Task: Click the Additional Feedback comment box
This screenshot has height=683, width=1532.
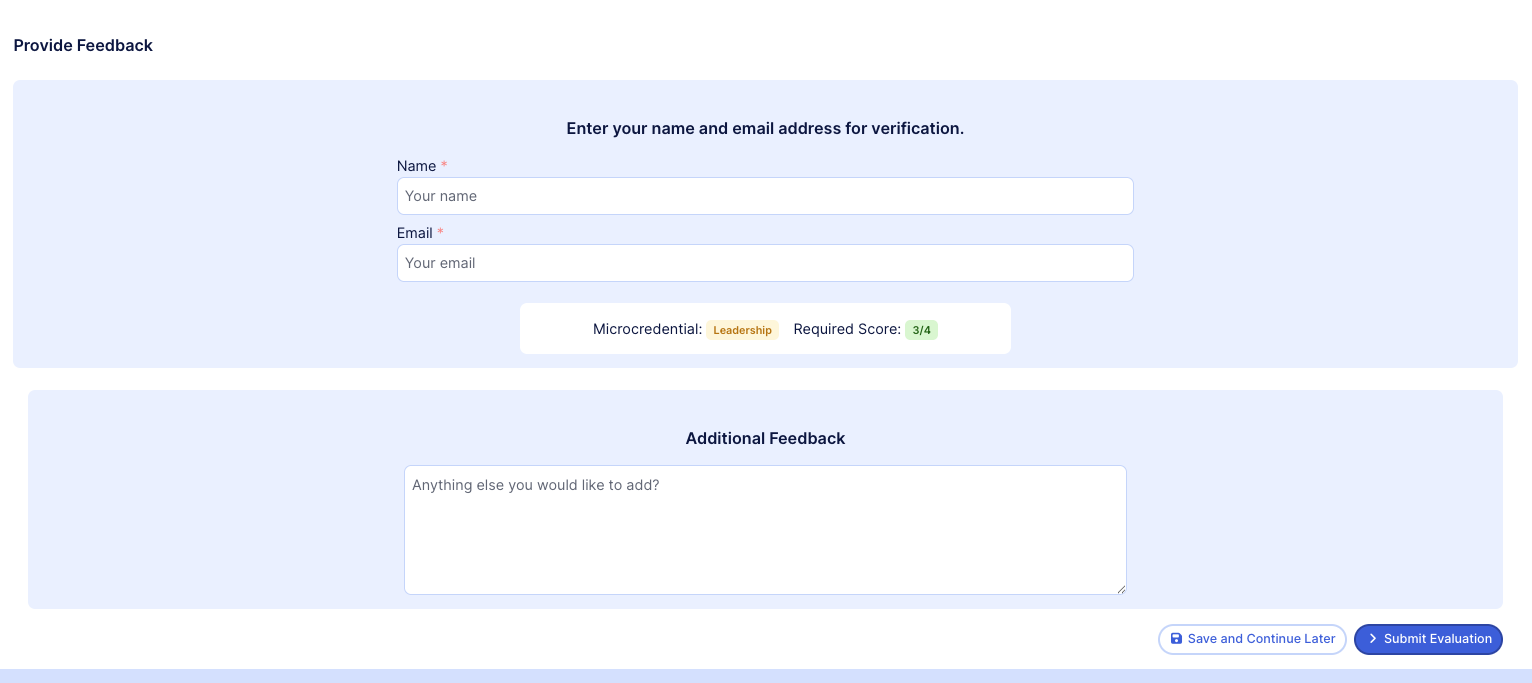Action: point(765,529)
